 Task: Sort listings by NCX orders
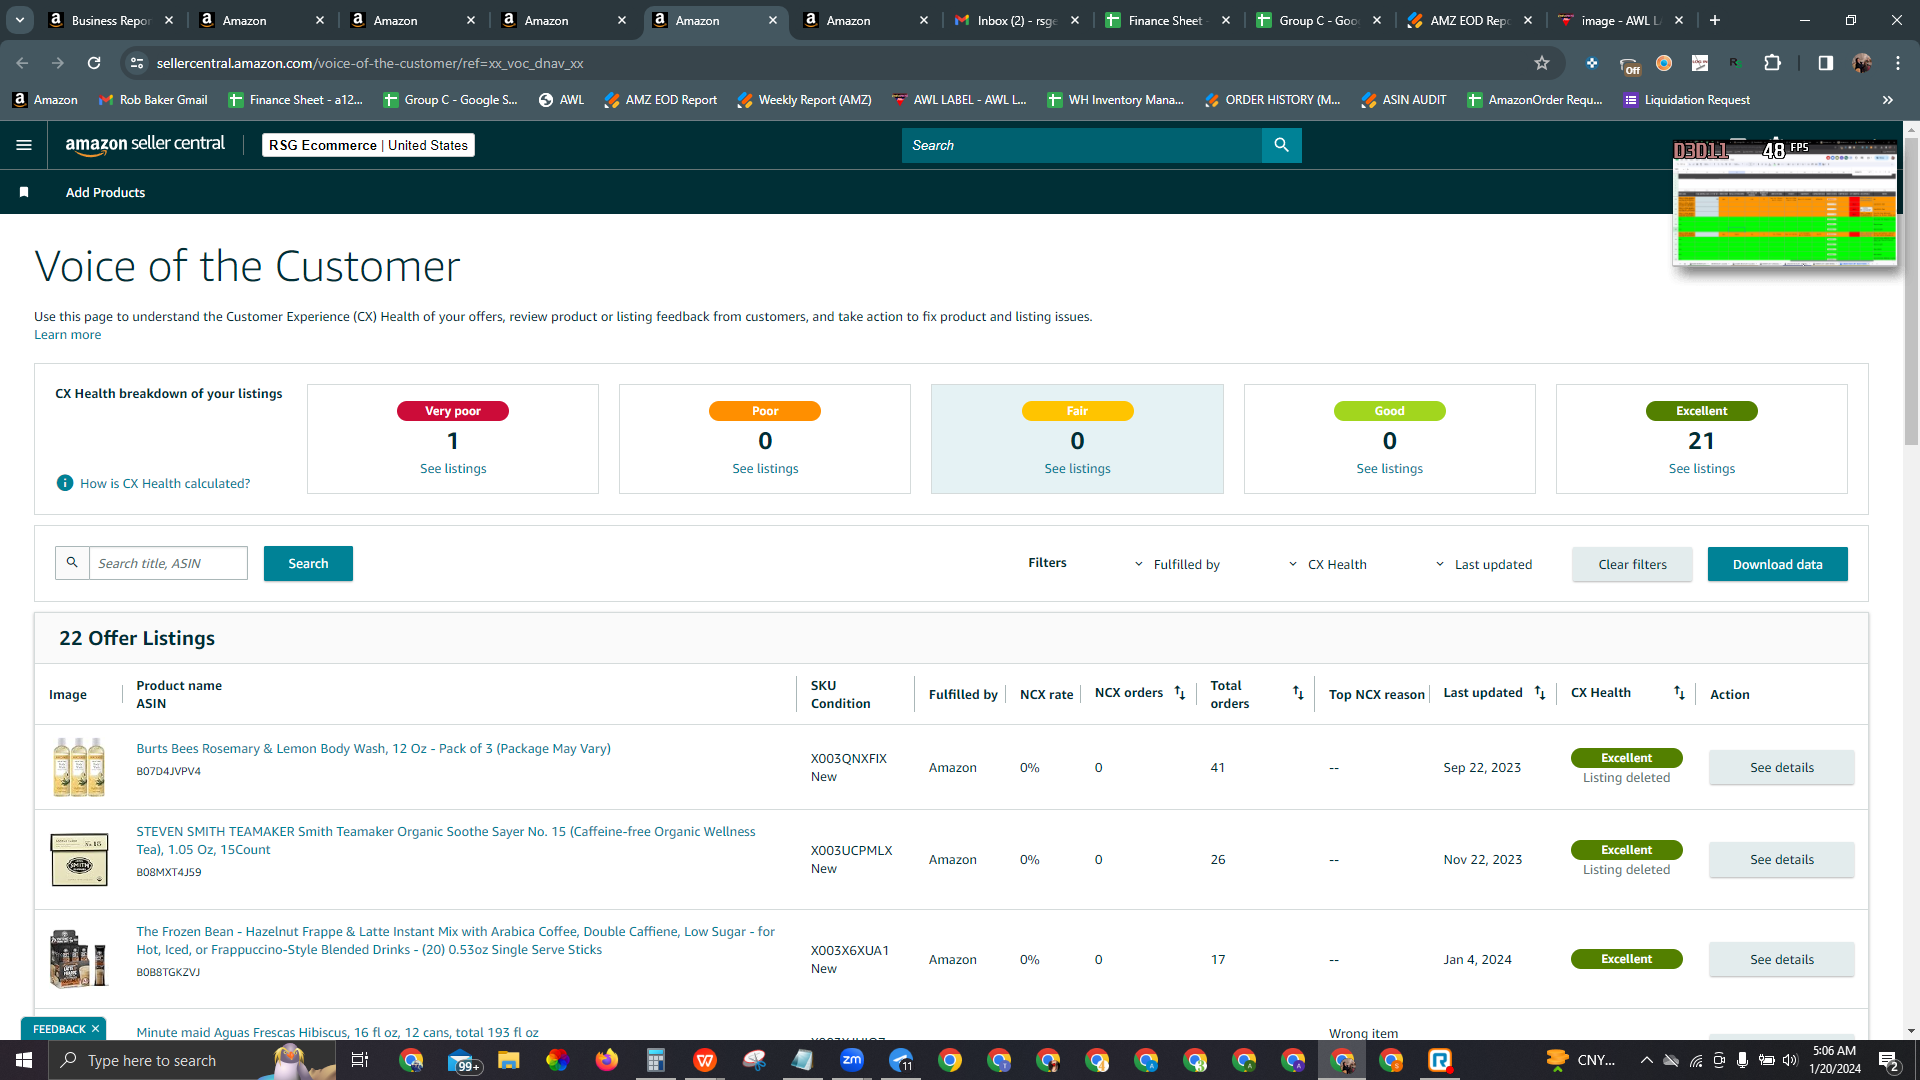tap(1180, 693)
